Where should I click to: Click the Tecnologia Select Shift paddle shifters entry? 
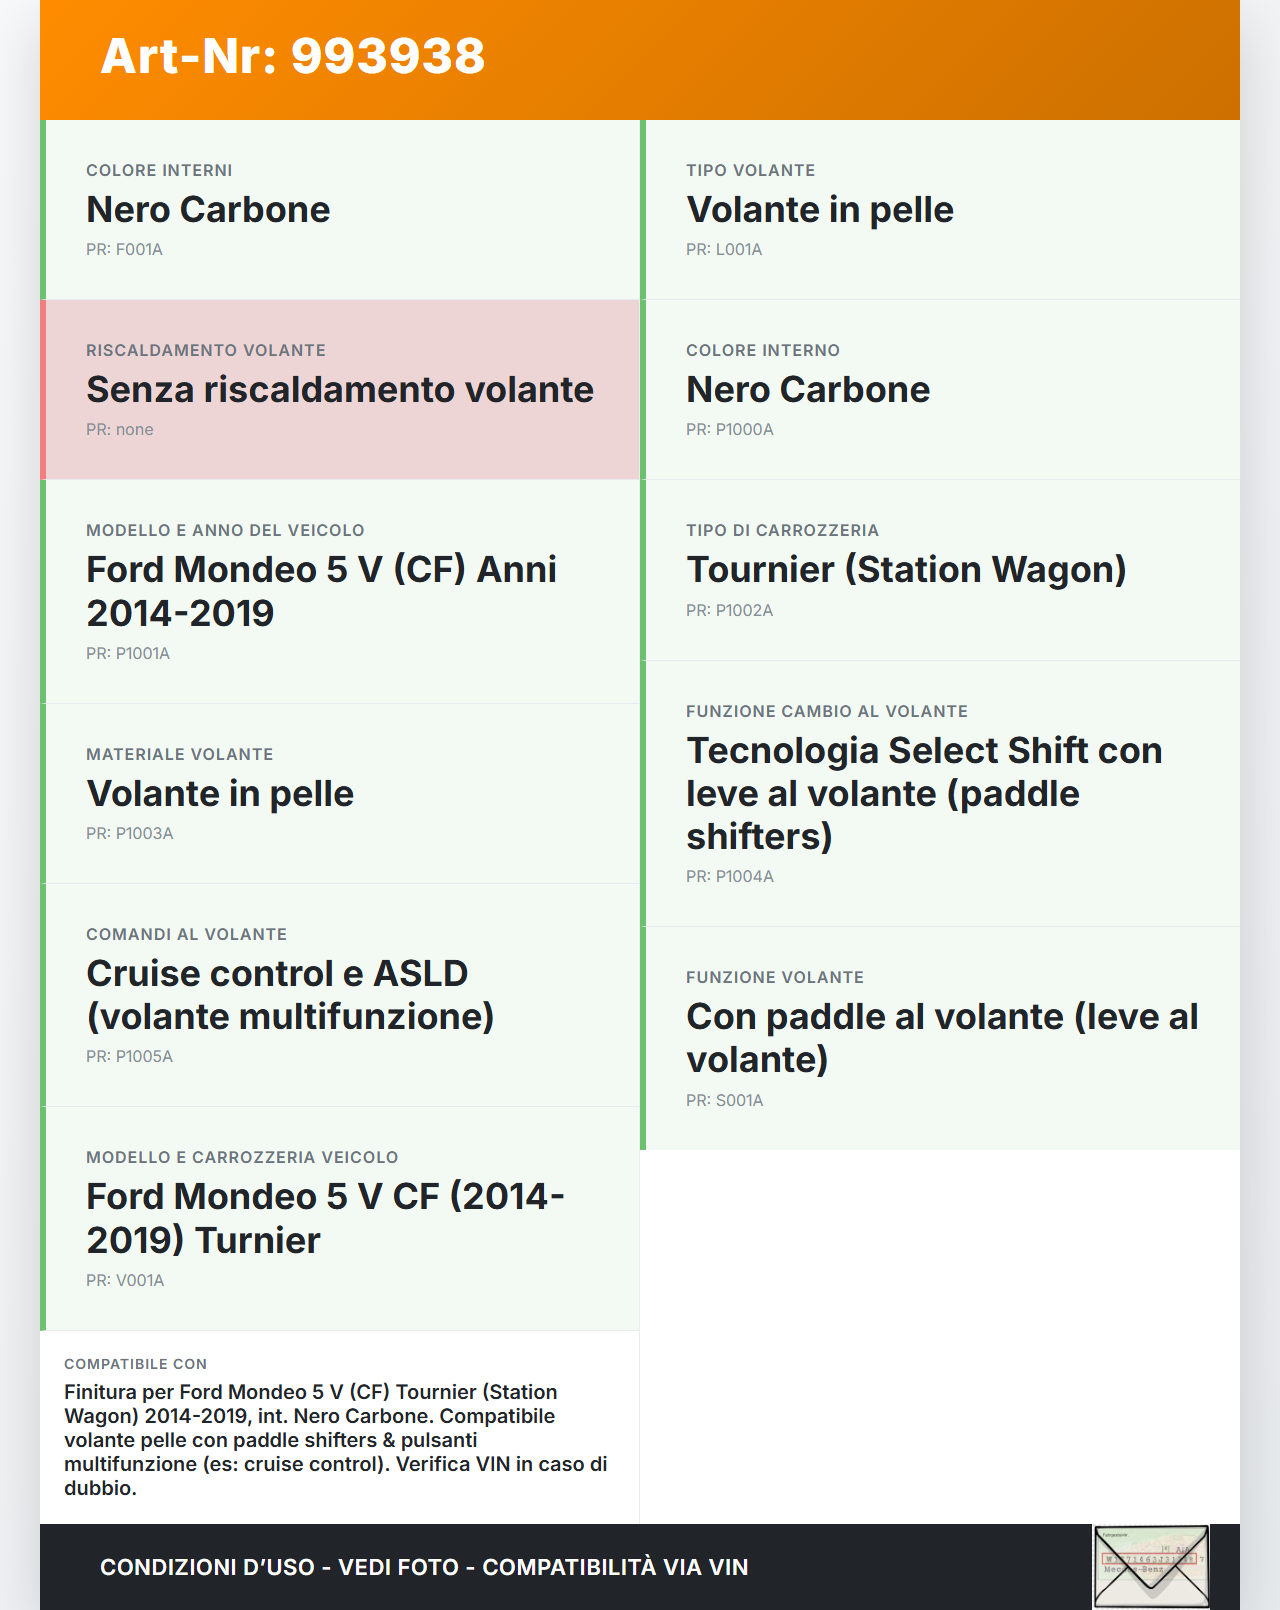[x=924, y=793]
